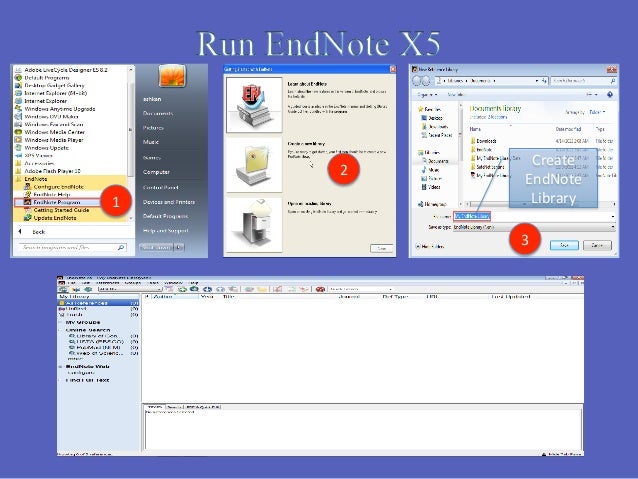Click New folder in the save dialog toolbar
Viewport: 638px width, 479px height.
point(455,94)
